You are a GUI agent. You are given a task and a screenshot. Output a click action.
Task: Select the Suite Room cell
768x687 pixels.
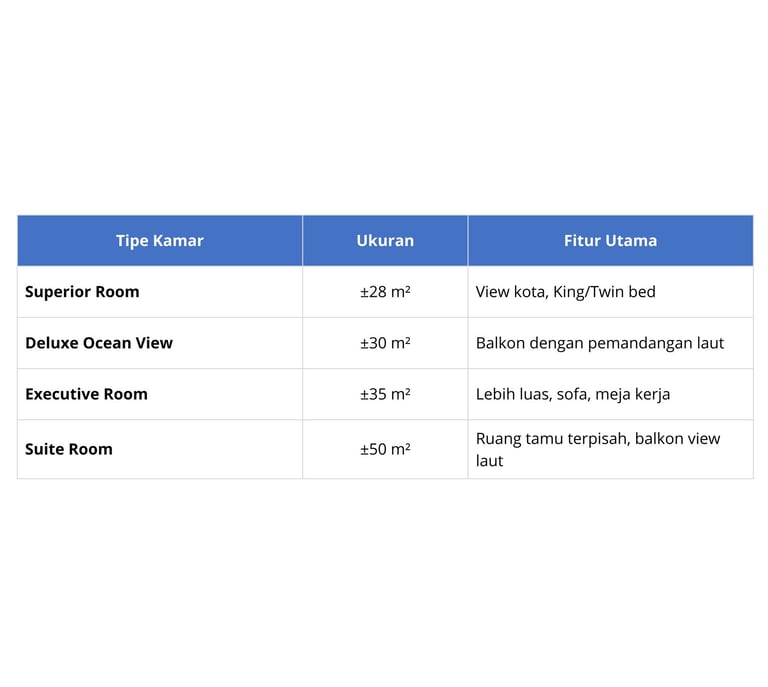coord(160,449)
